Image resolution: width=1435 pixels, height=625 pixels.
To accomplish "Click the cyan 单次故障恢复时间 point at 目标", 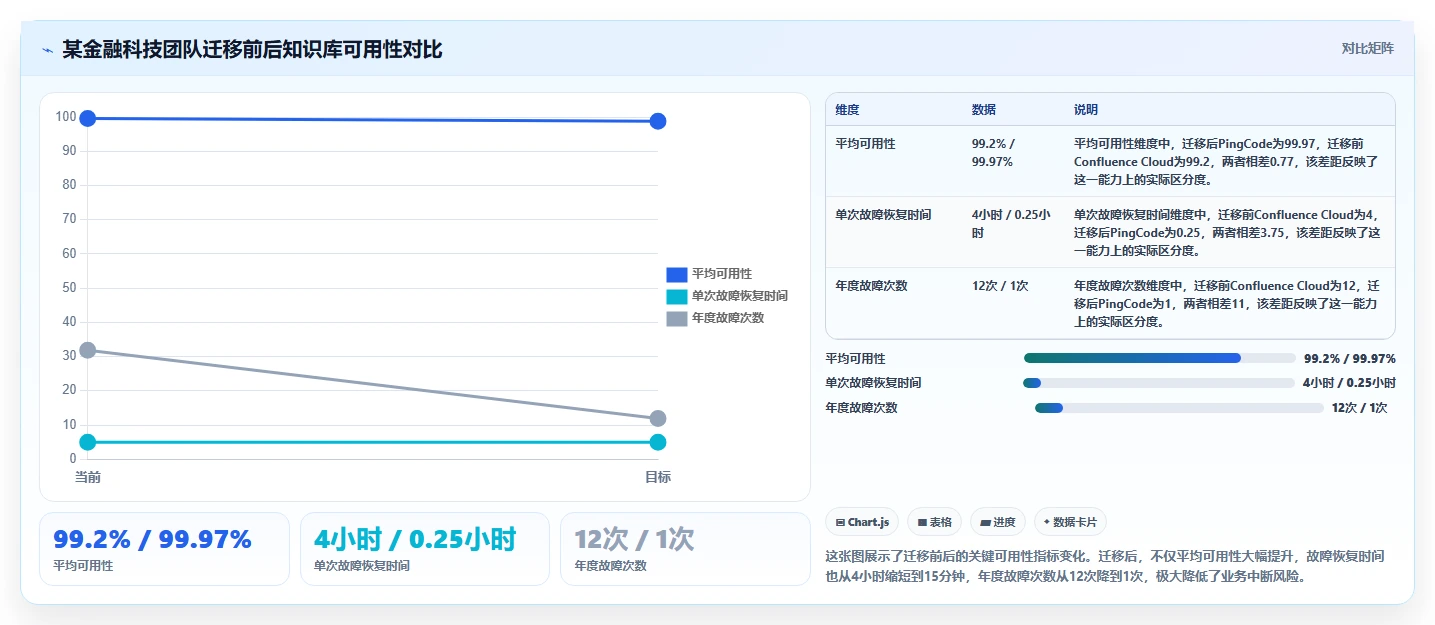I will (658, 442).
